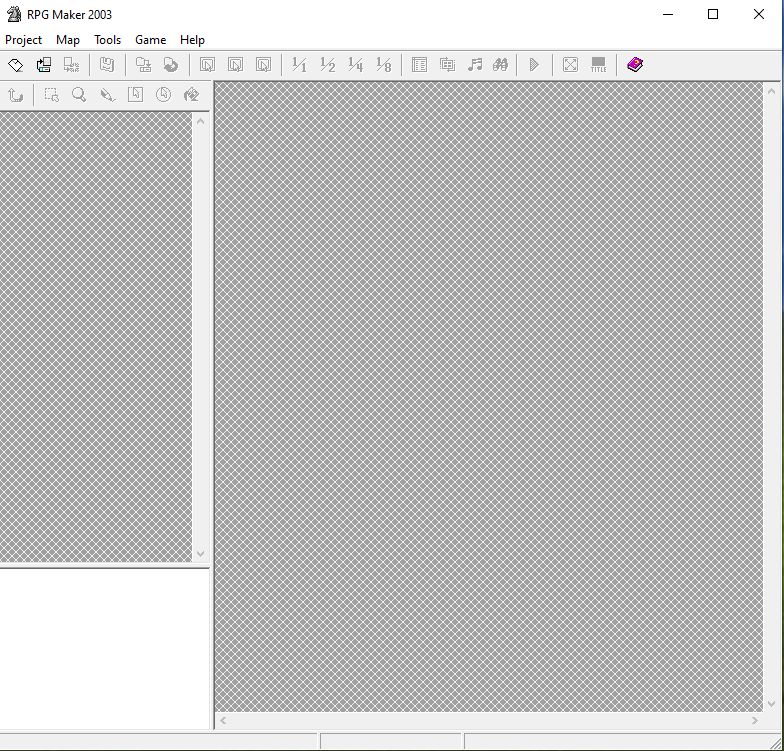
Task: Click the full screen toggle icon
Action: tap(570, 65)
